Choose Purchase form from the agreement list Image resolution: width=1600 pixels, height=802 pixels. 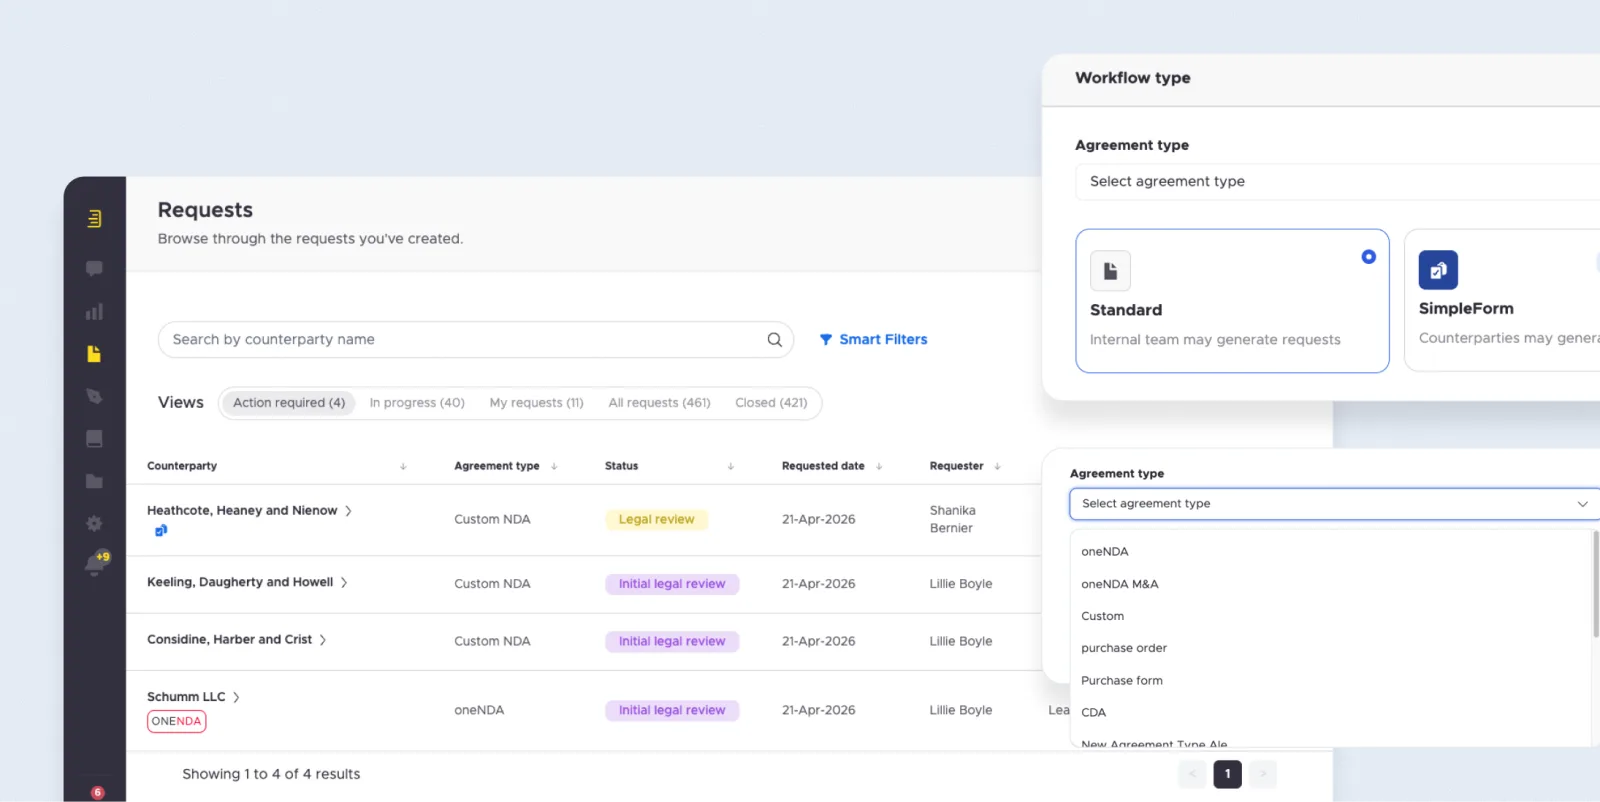[1122, 680]
